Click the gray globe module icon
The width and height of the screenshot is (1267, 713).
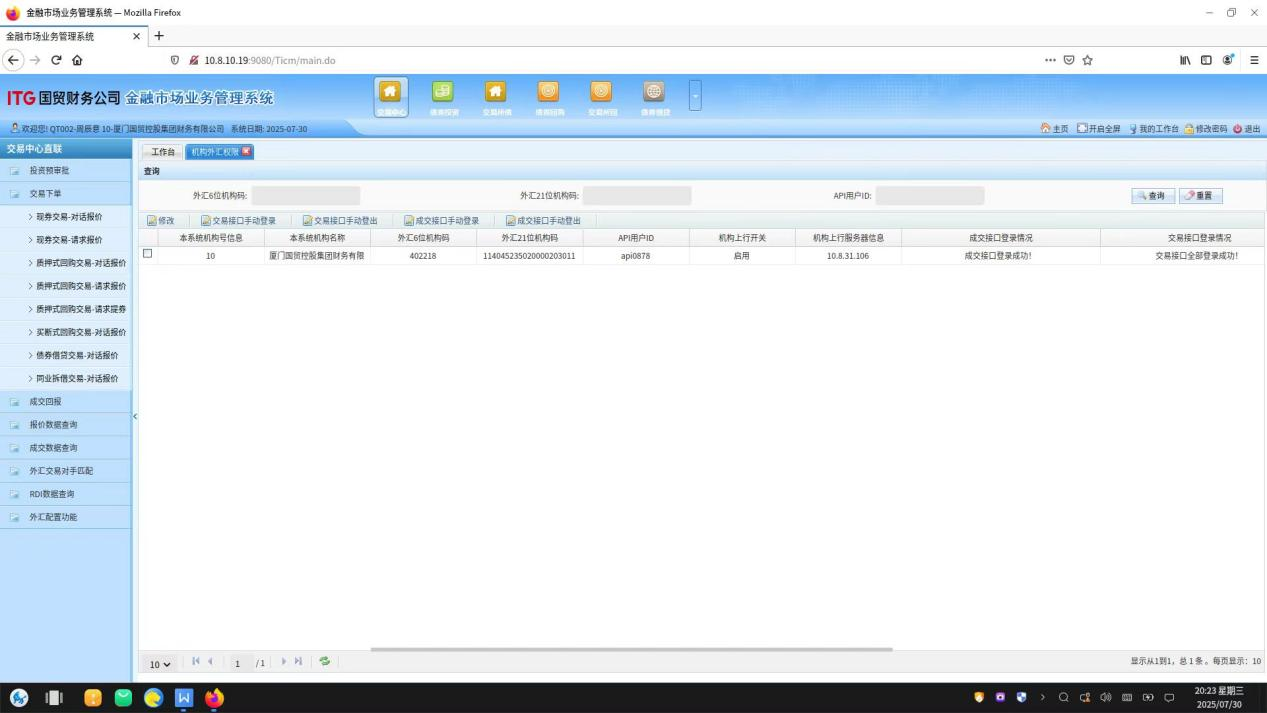click(x=653, y=93)
